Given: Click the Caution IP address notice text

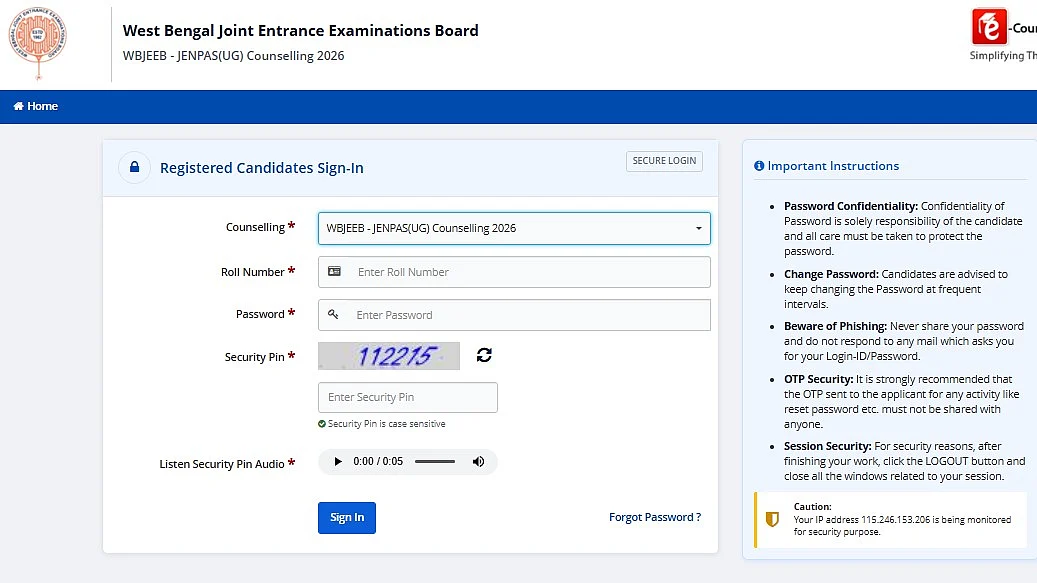Looking at the screenshot, I should [x=902, y=525].
